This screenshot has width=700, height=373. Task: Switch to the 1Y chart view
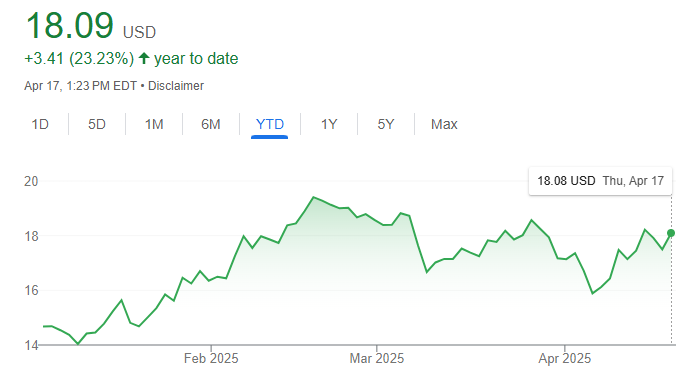tap(329, 124)
